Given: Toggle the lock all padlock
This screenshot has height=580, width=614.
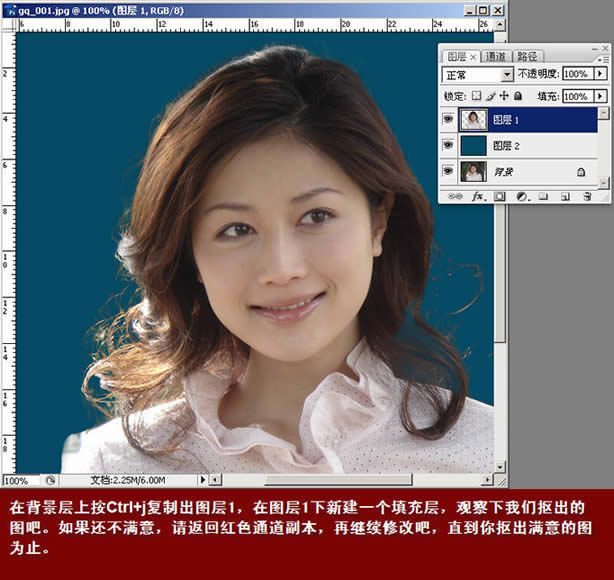Looking at the screenshot, I should [x=518, y=96].
